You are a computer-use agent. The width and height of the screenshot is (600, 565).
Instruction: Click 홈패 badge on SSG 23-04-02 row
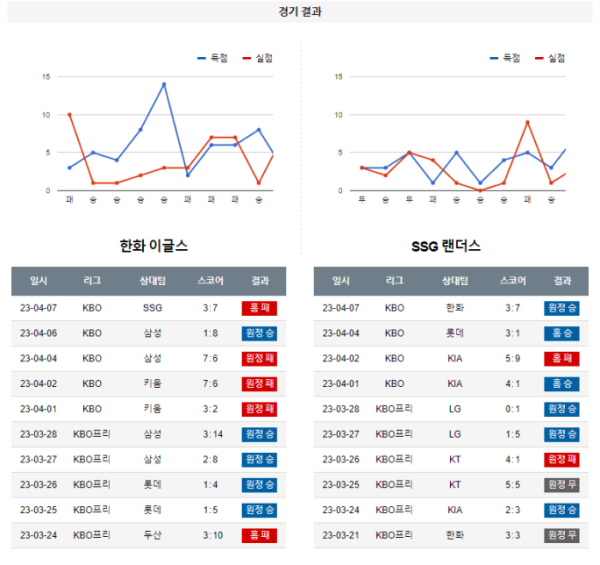(562, 359)
